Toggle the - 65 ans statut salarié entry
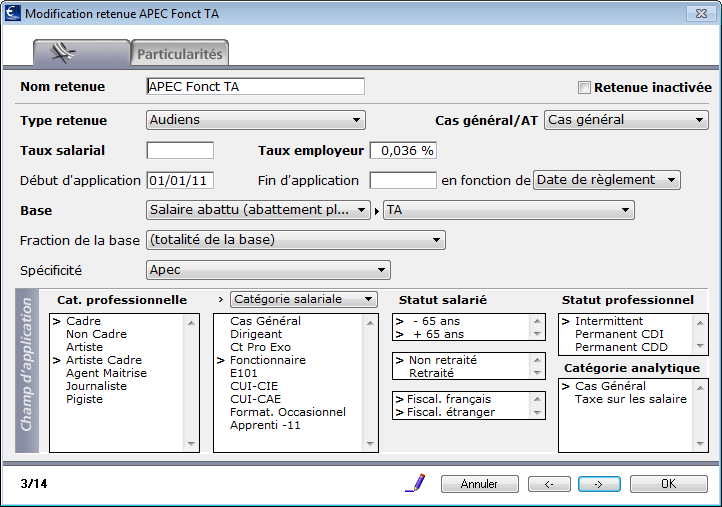 (x=436, y=321)
